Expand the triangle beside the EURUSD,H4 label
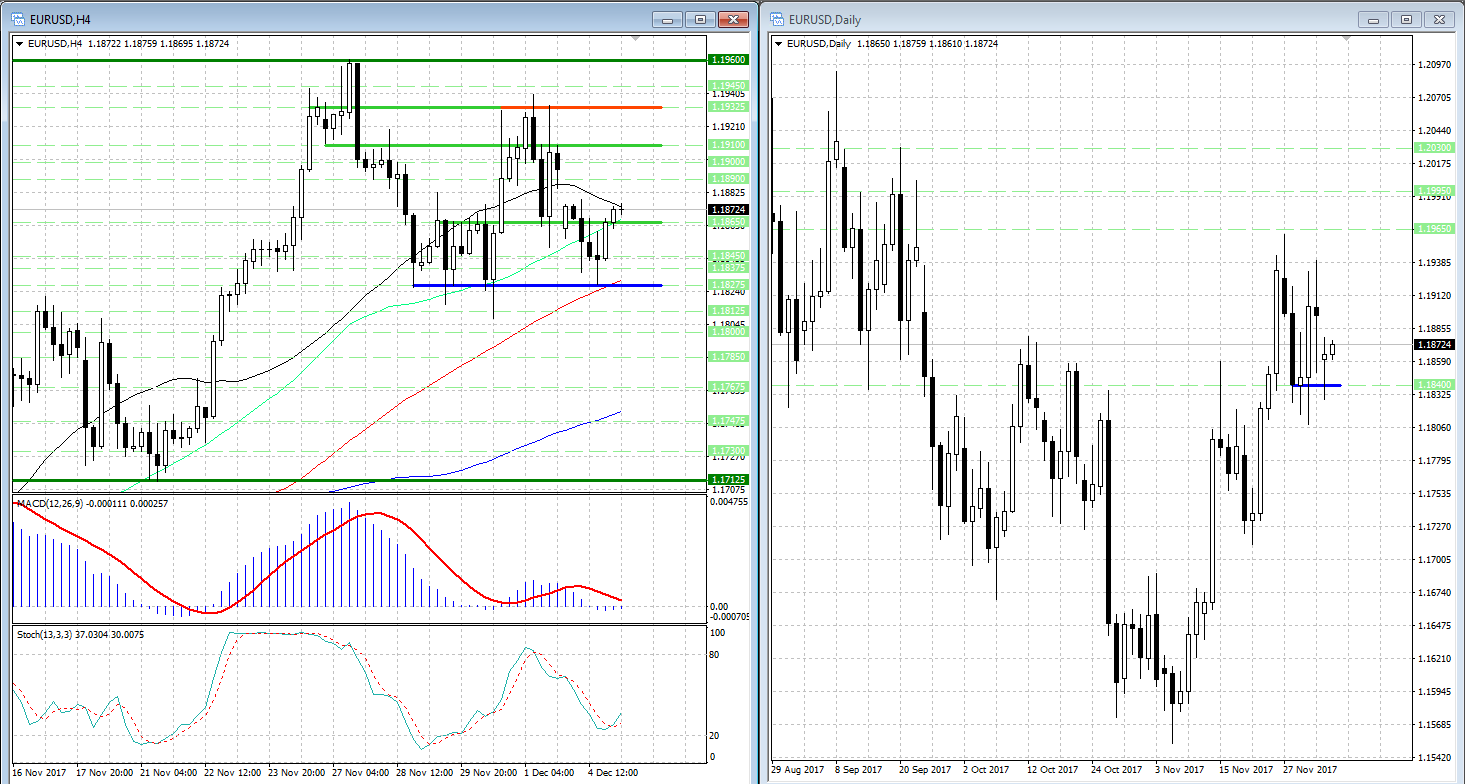This screenshot has width=1465, height=784. click(x=21, y=43)
